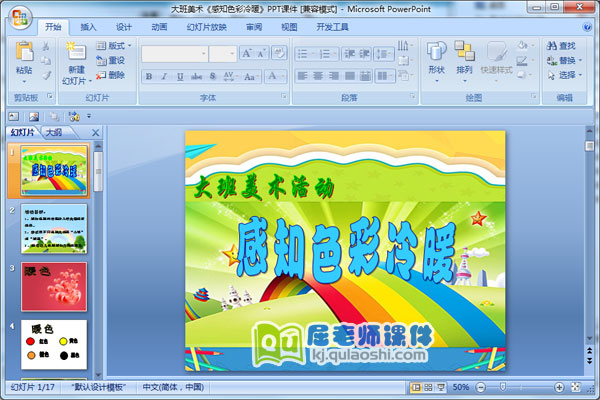Close the slides thumbnail pane
600x400 pixels.
click(95, 133)
